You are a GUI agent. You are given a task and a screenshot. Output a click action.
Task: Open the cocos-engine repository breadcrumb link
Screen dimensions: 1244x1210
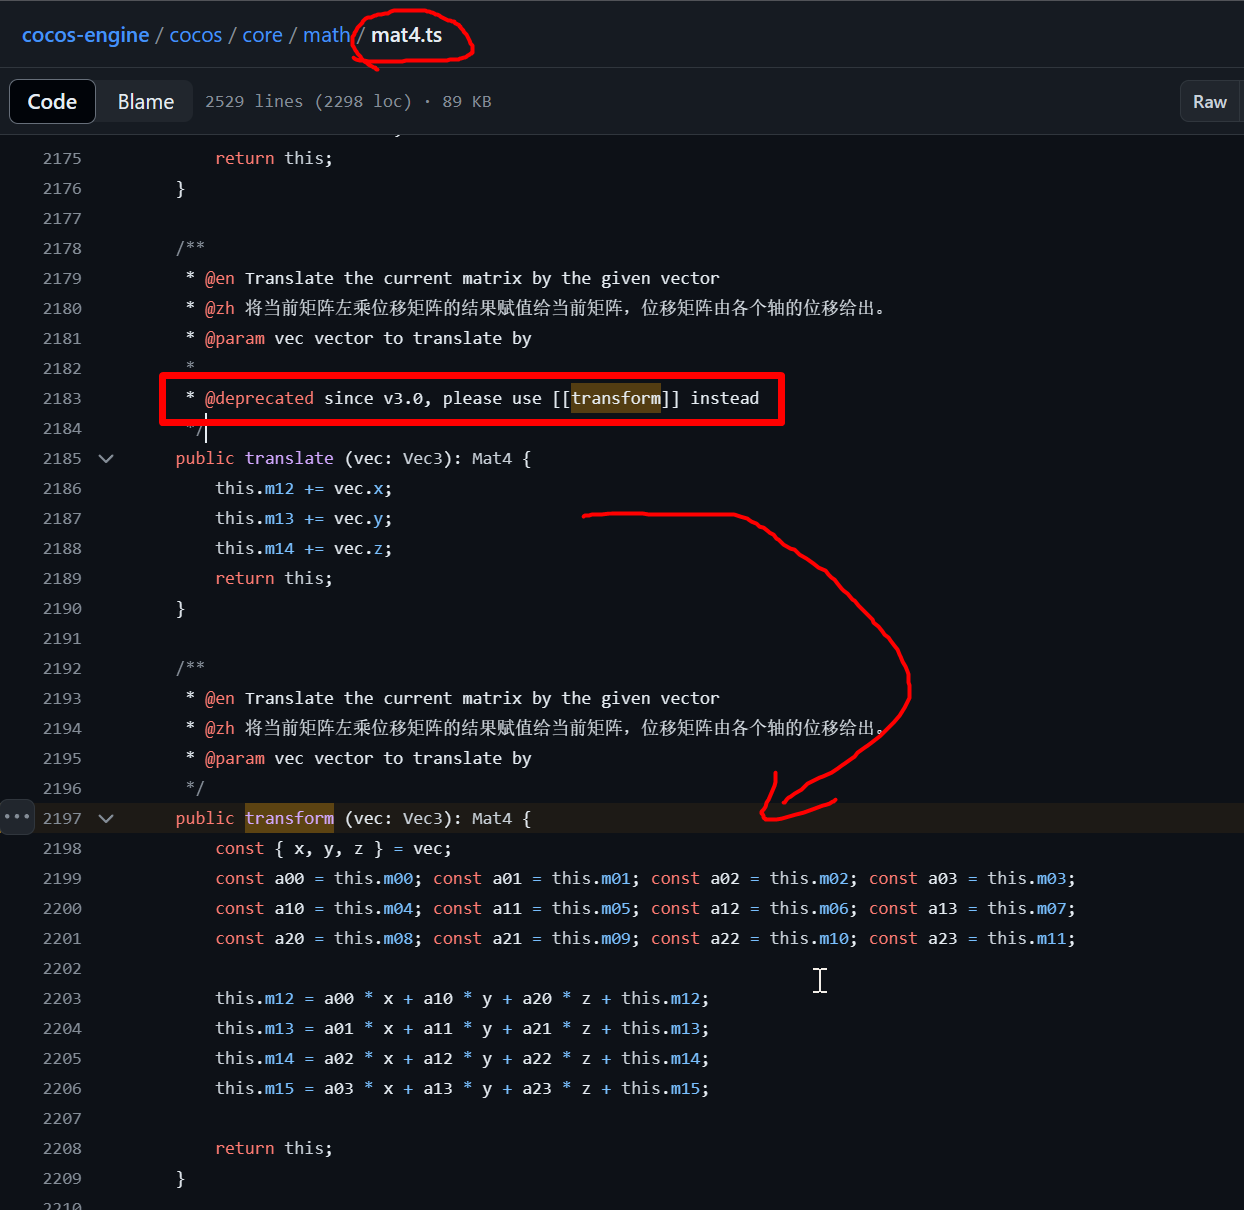pyautogui.click(x=85, y=35)
